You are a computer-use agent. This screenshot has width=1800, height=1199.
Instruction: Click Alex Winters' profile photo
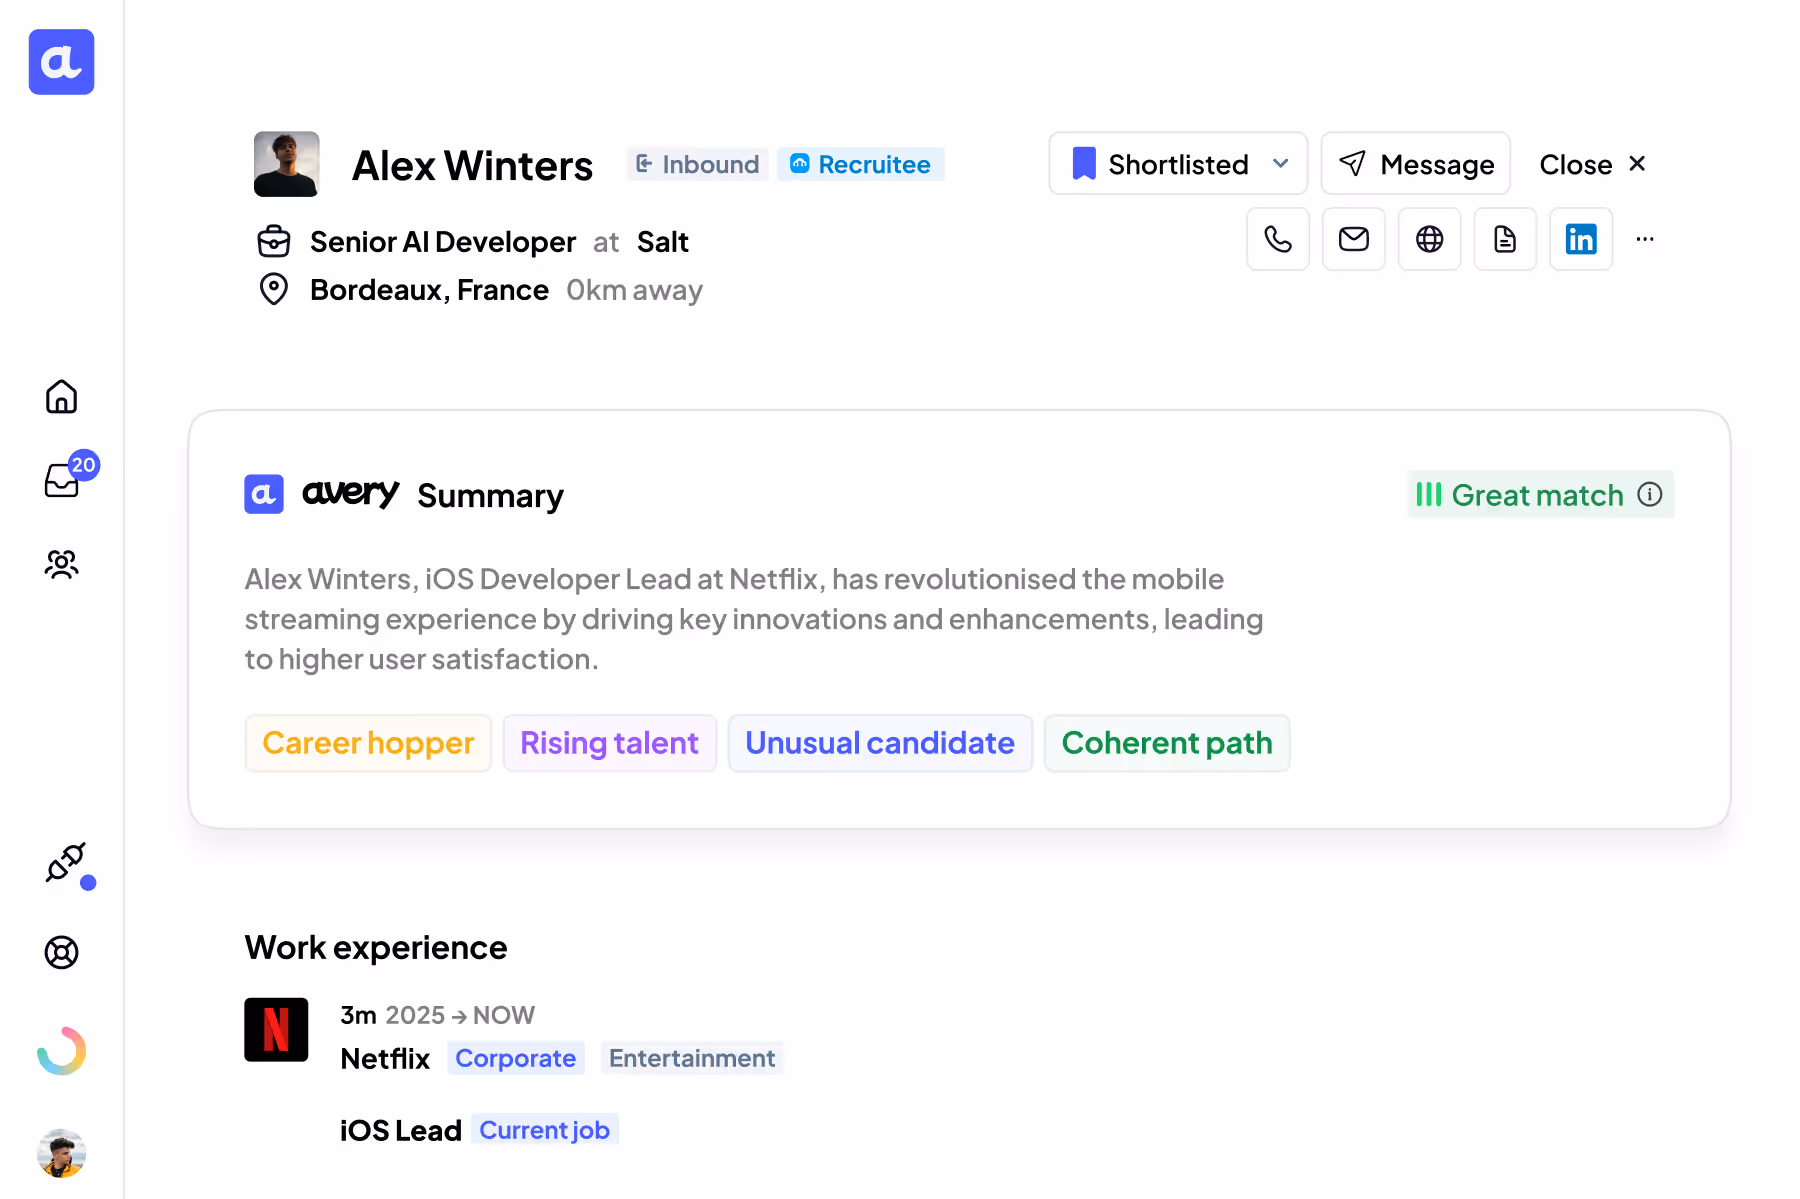[287, 164]
